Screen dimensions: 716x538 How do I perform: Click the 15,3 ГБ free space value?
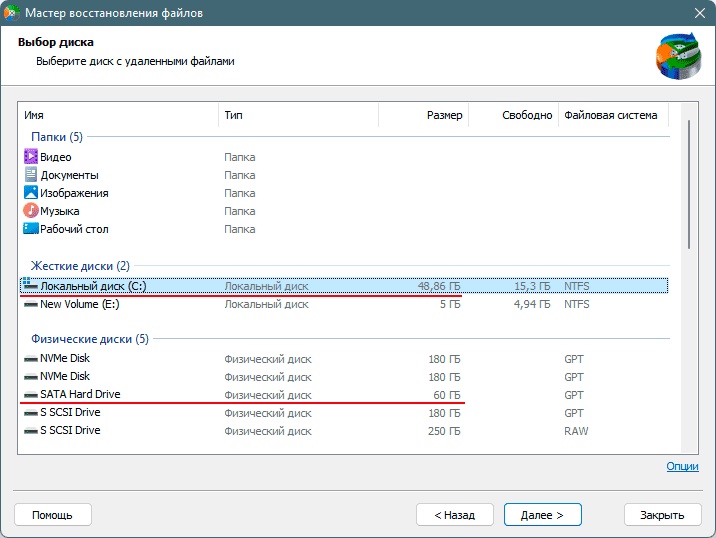pos(532,286)
